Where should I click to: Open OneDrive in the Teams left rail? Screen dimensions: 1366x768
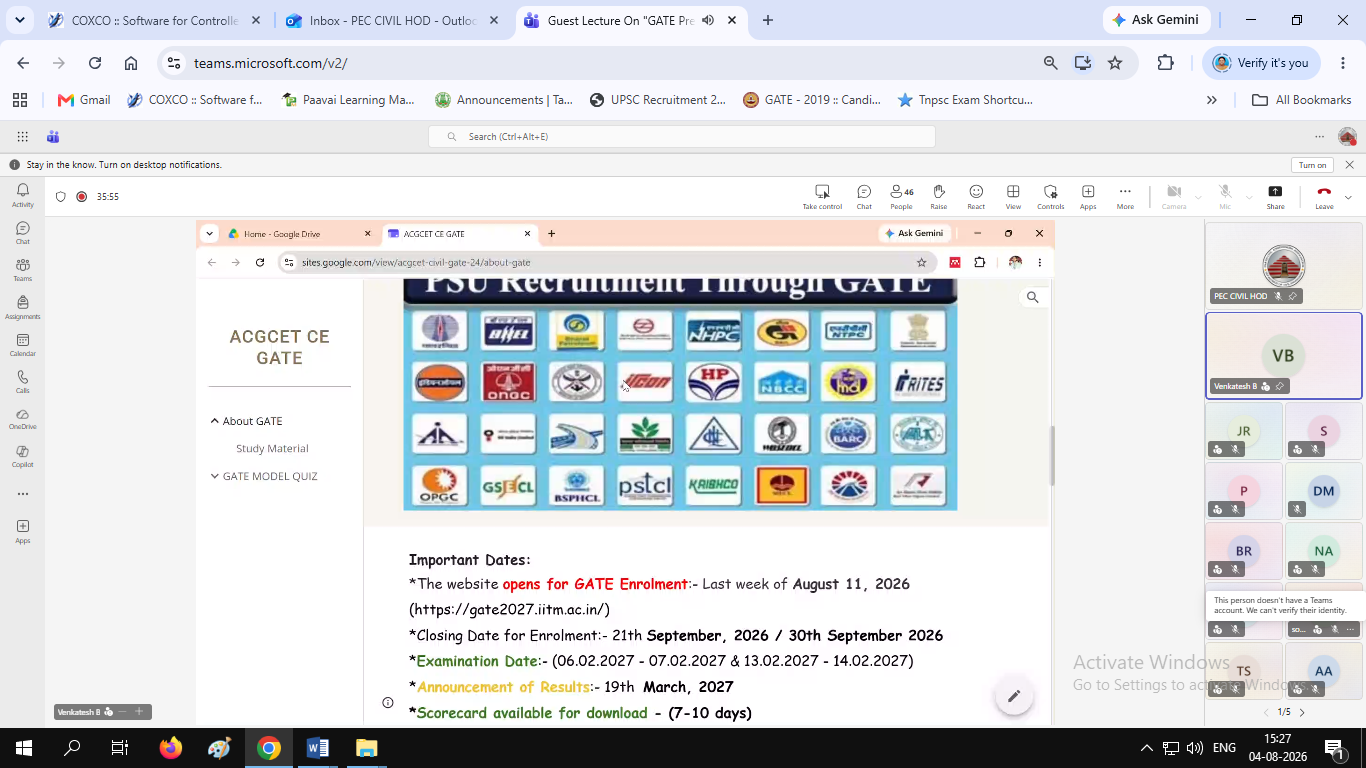pyautogui.click(x=22, y=419)
